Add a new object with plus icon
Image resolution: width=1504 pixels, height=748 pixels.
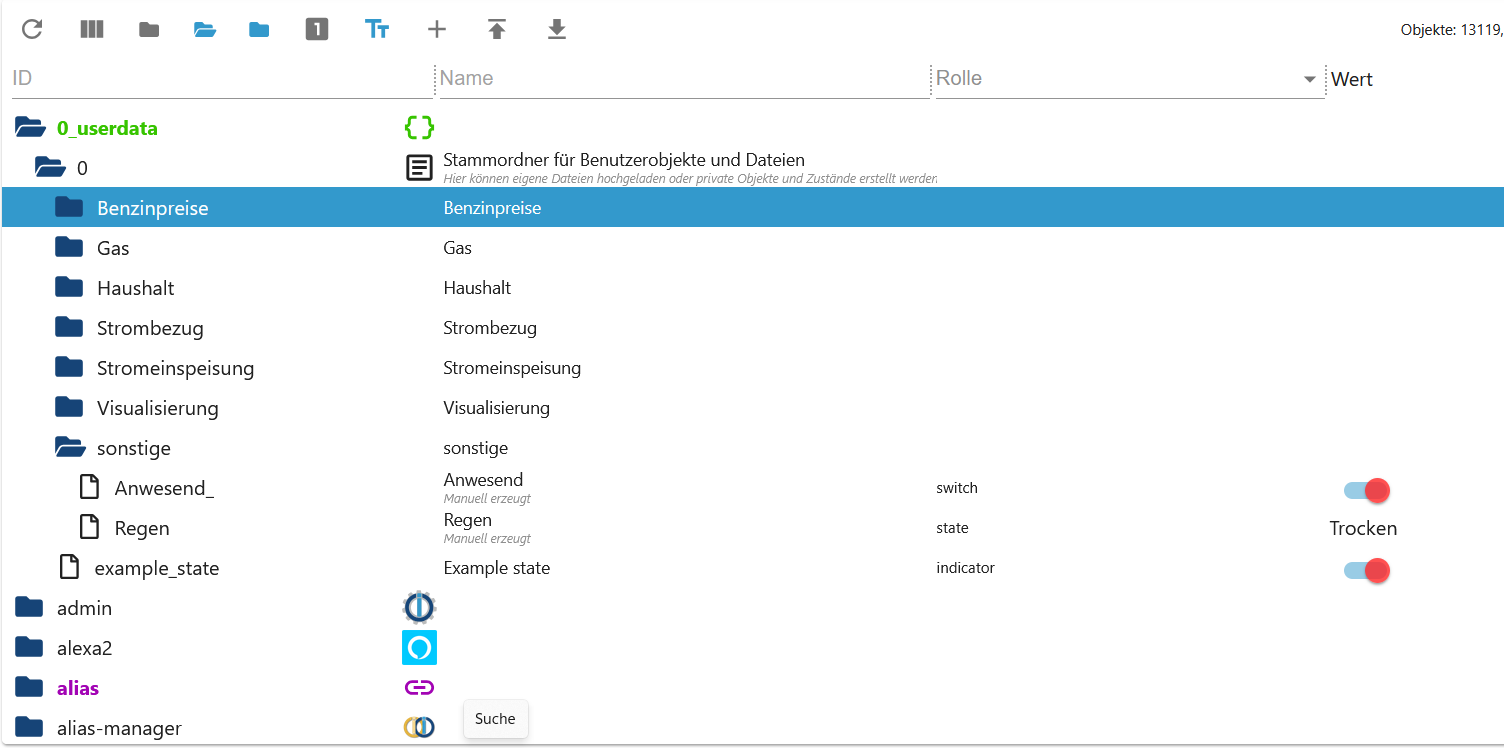pyautogui.click(x=437, y=30)
